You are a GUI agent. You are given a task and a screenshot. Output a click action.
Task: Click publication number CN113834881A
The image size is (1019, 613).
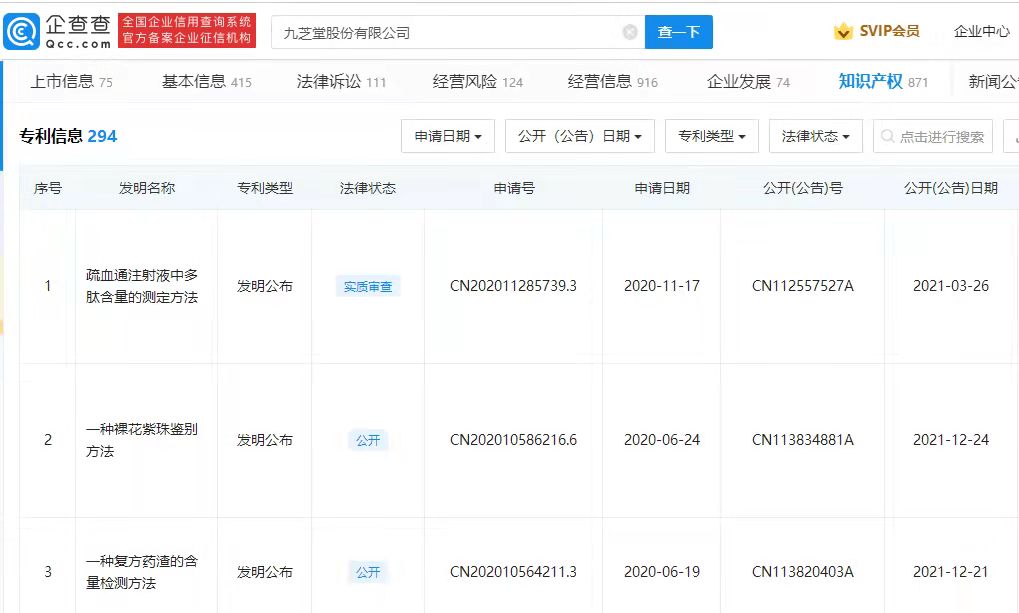point(803,440)
